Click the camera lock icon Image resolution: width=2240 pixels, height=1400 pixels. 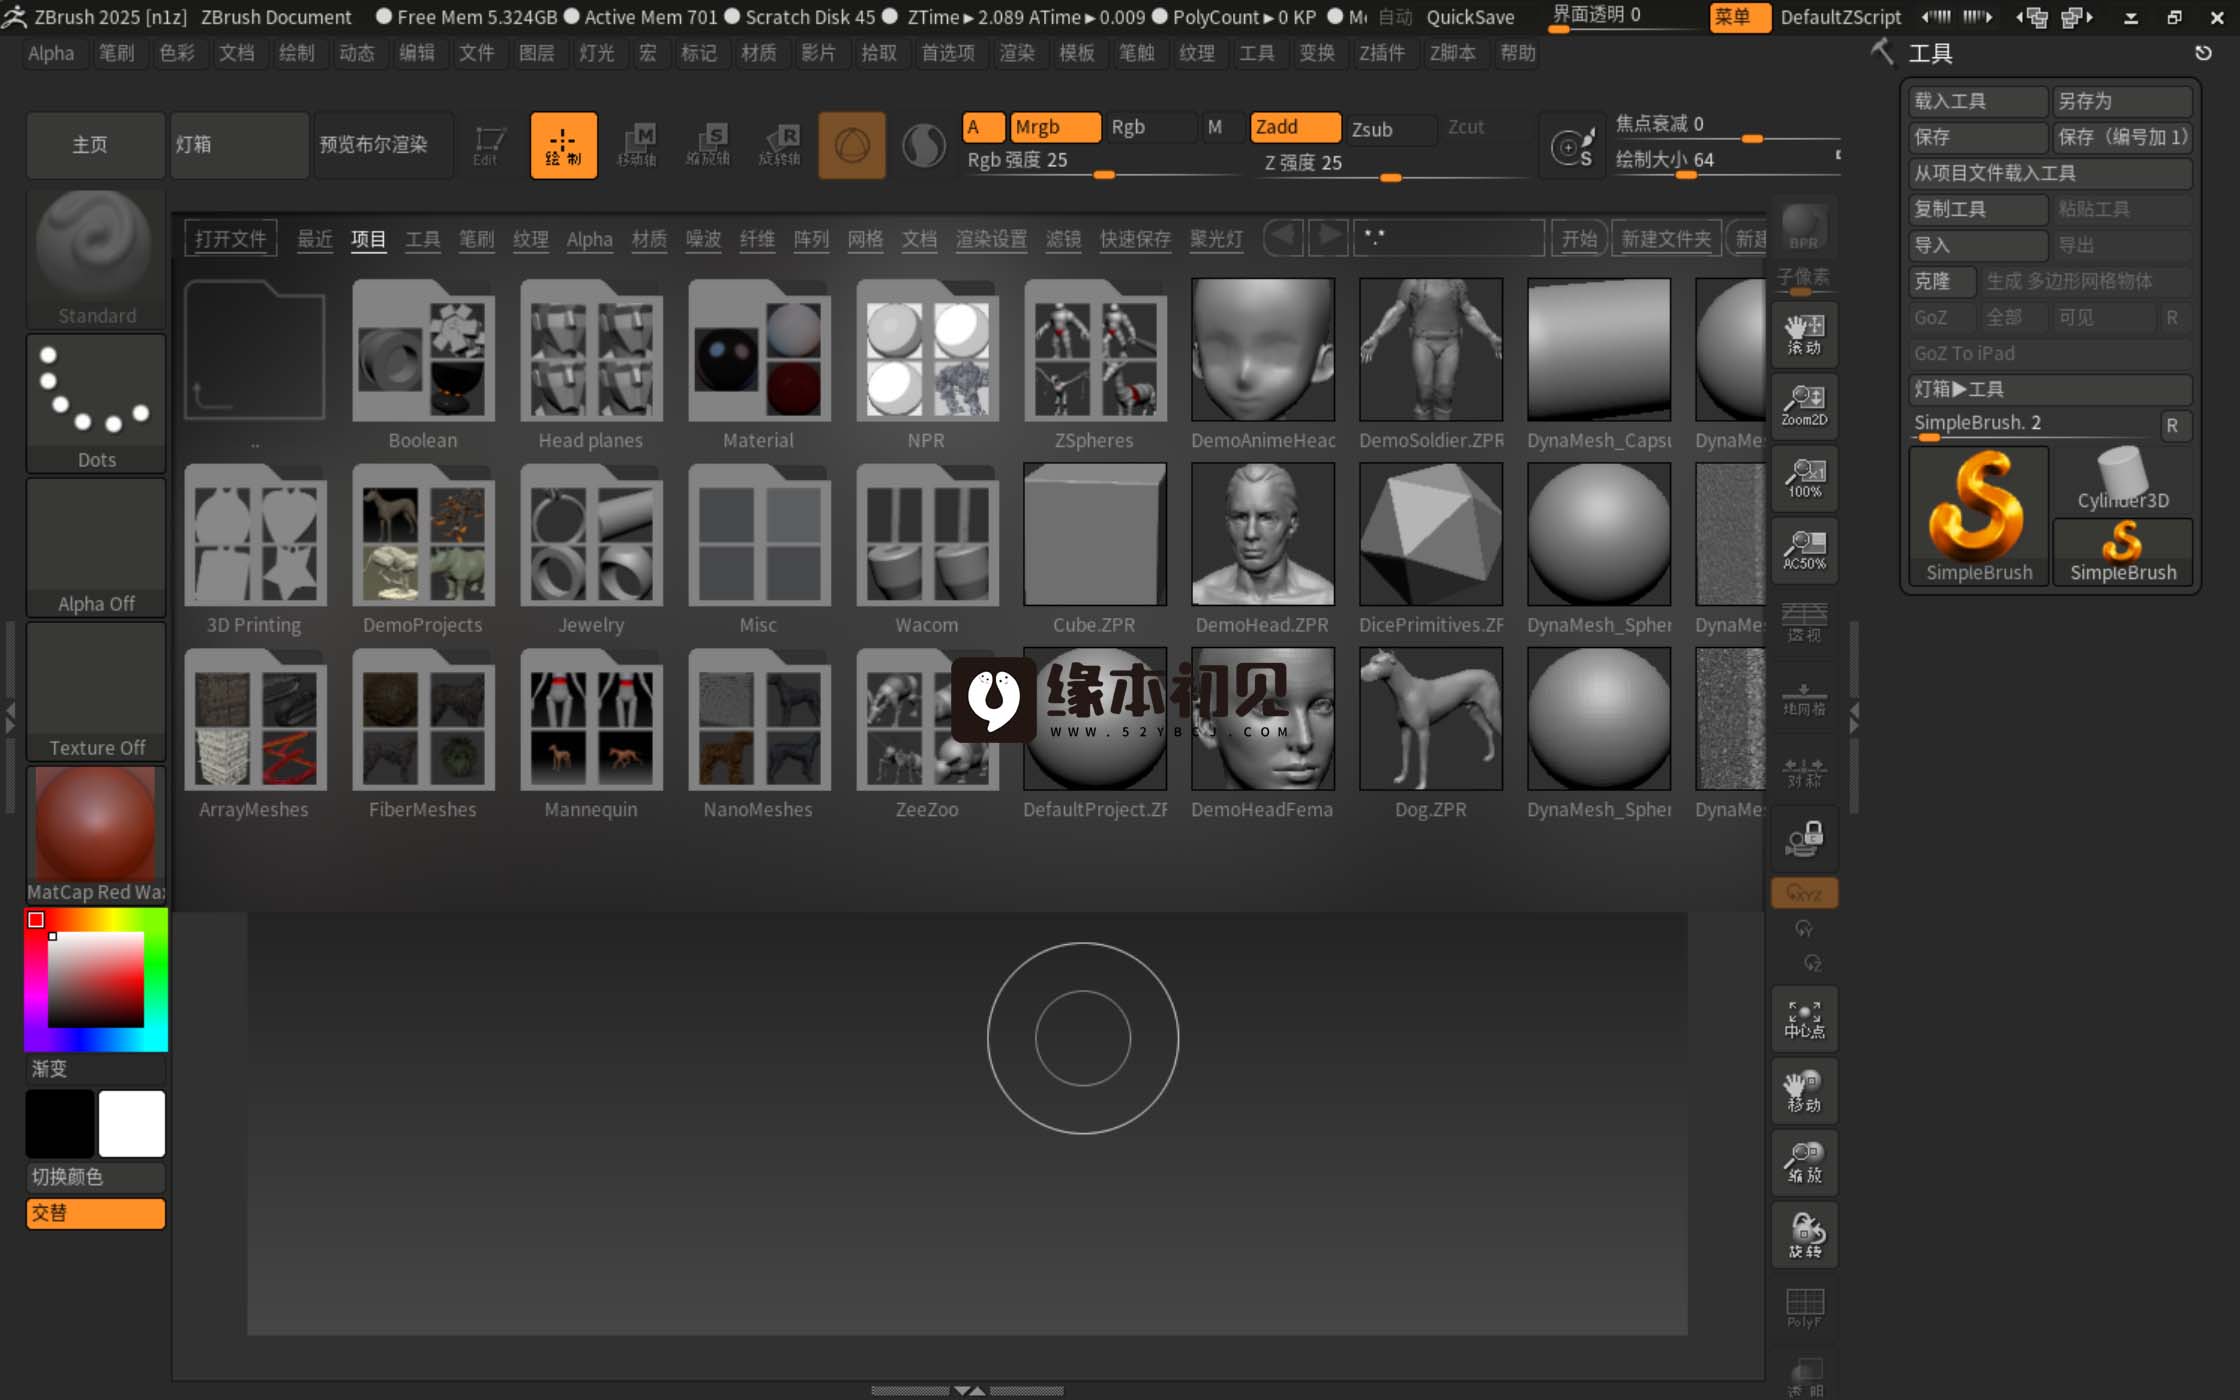click(x=1804, y=838)
